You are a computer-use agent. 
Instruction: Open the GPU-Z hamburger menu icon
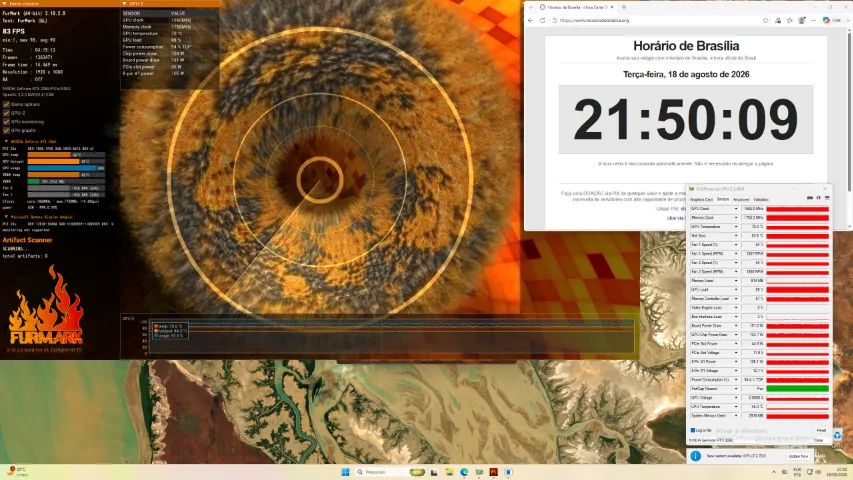(827, 198)
